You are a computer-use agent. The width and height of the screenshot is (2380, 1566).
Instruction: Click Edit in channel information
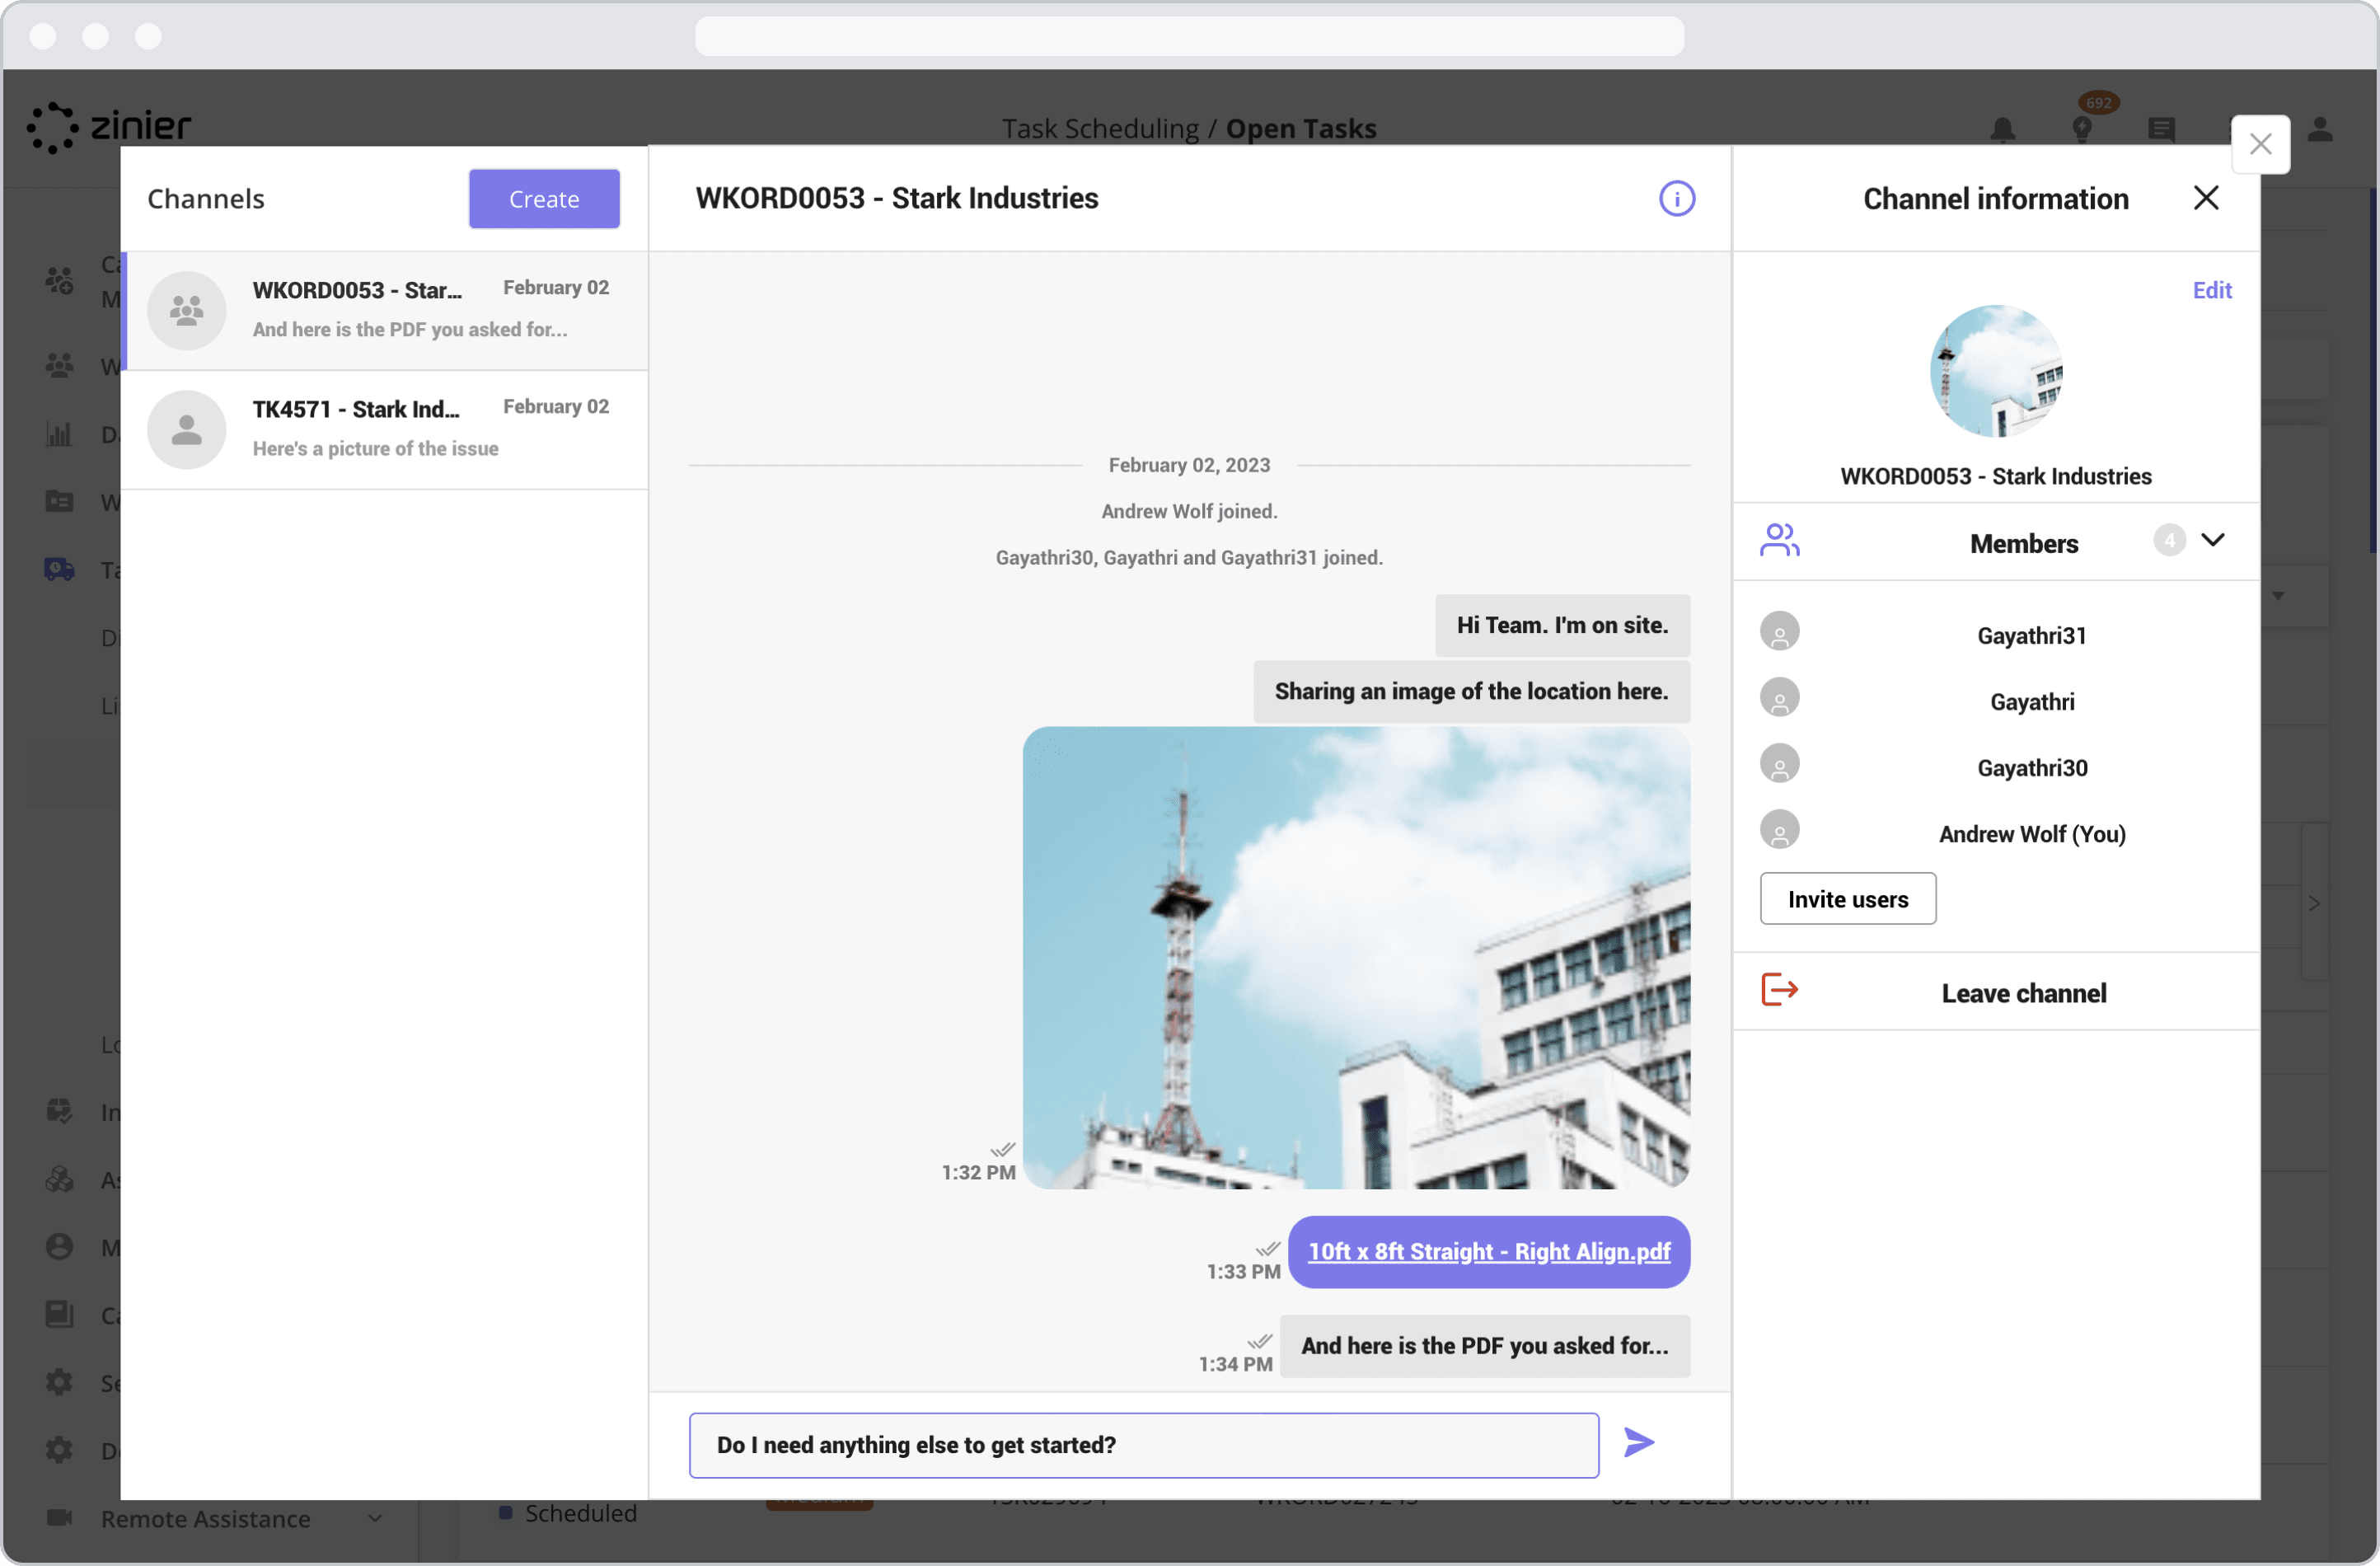(2212, 290)
